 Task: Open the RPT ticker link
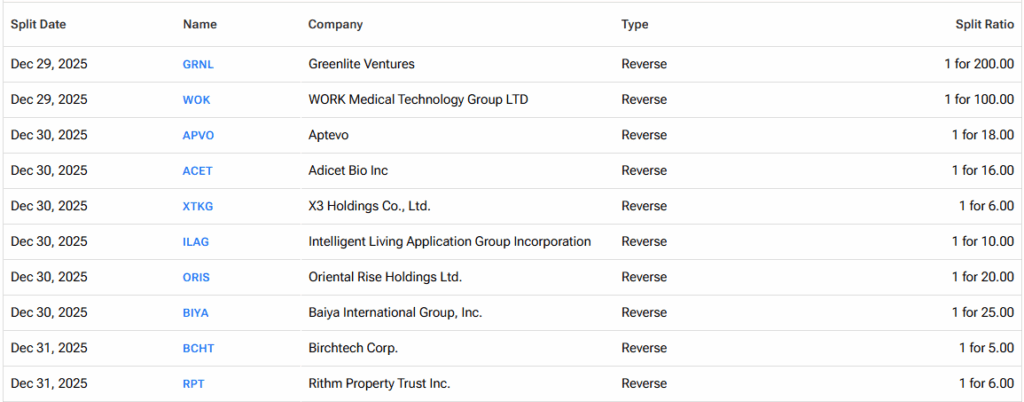(x=193, y=383)
